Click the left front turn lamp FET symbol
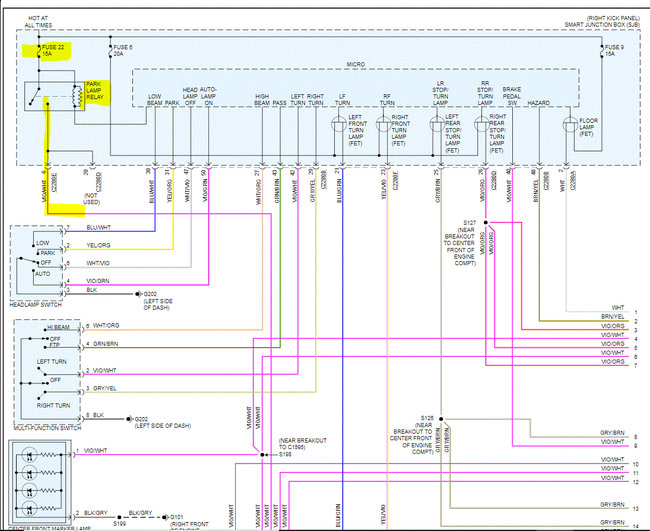 (x=339, y=124)
